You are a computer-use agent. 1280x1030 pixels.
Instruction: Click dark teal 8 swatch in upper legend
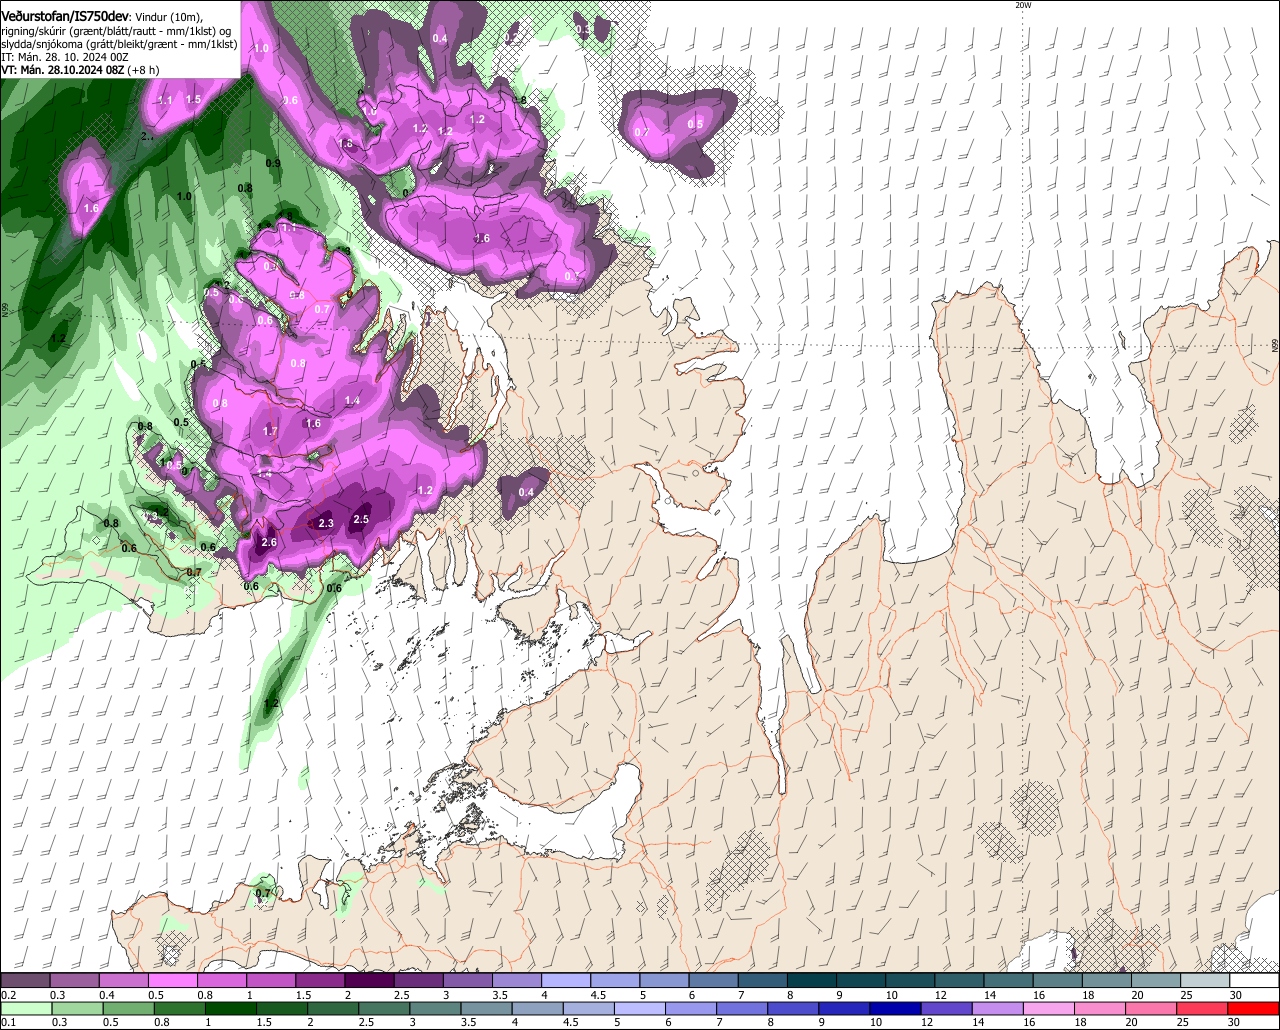click(812, 981)
